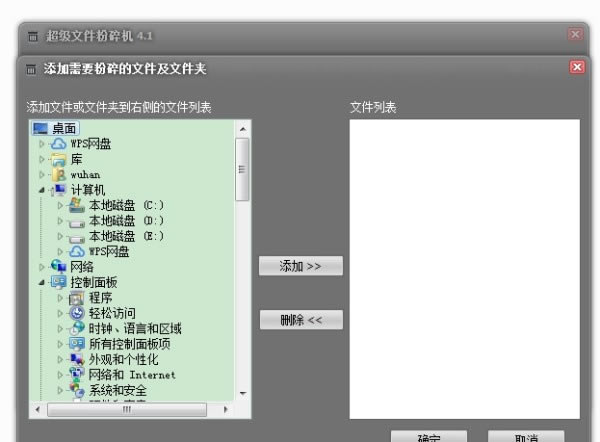Click the dialog title bar window icon
Viewport: 600px width, 442px height.
pyautogui.click(x=31, y=70)
